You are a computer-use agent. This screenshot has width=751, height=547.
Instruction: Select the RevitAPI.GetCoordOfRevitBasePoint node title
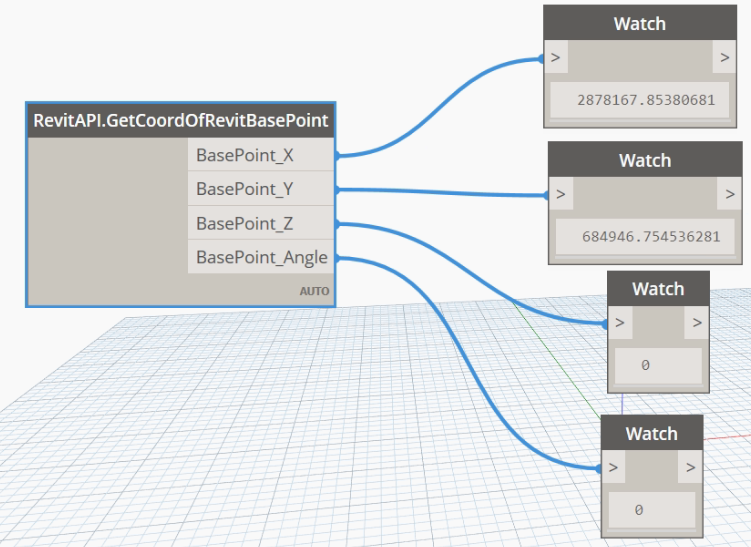[x=181, y=120]
